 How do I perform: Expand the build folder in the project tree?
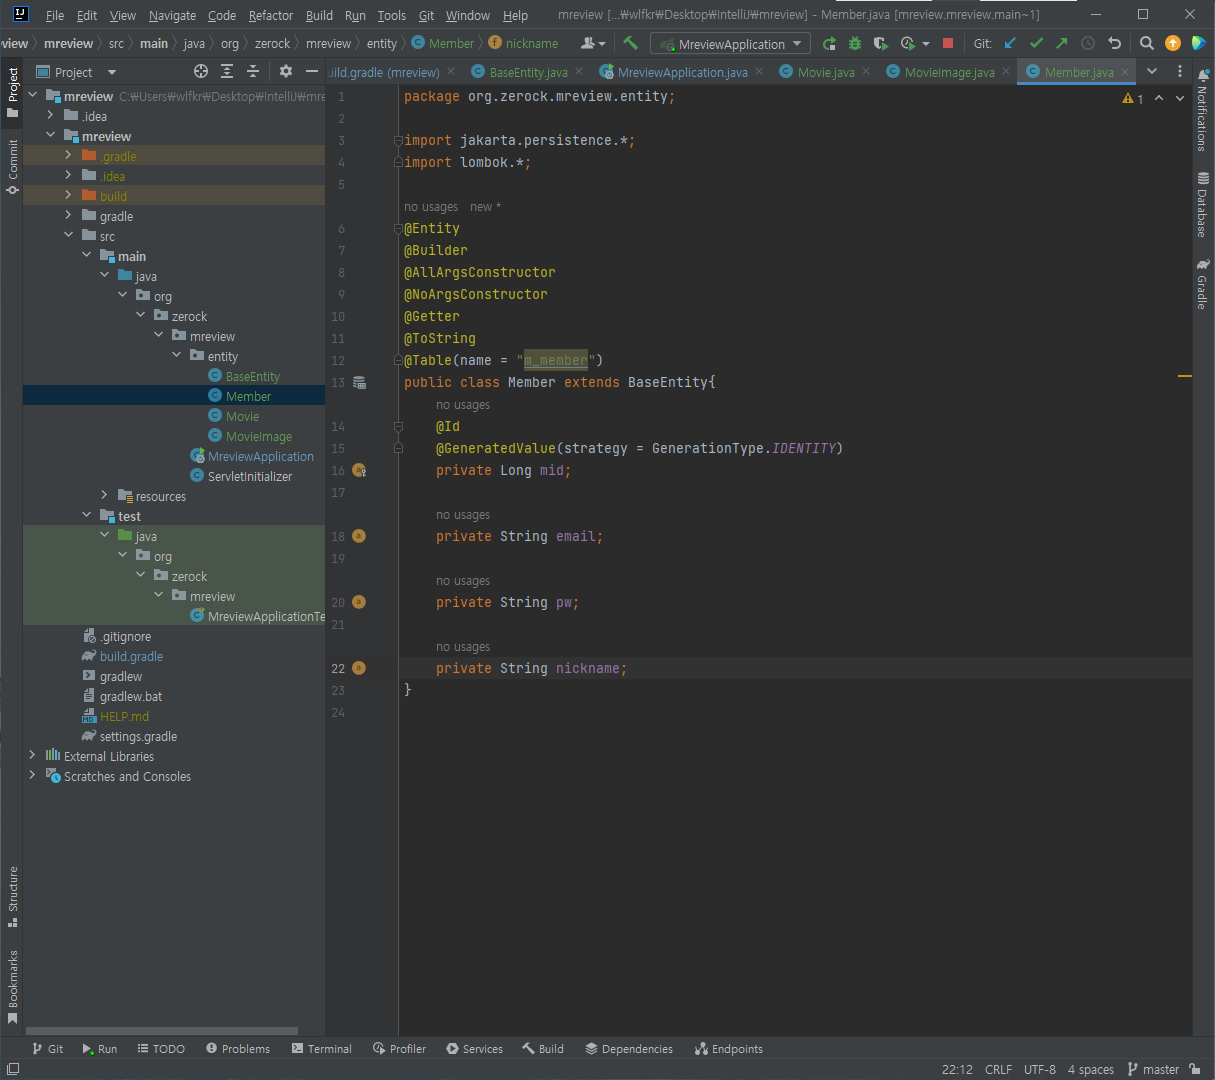(x=68, y=195)
